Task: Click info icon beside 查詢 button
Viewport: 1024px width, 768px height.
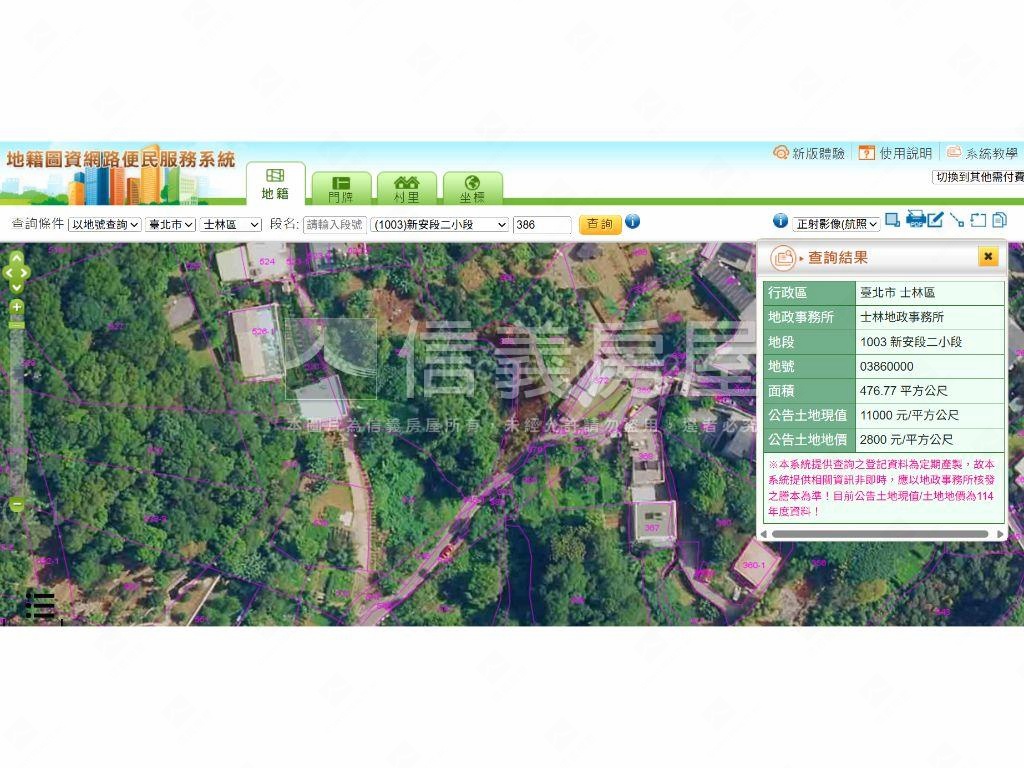Action: tap(632, 222)
